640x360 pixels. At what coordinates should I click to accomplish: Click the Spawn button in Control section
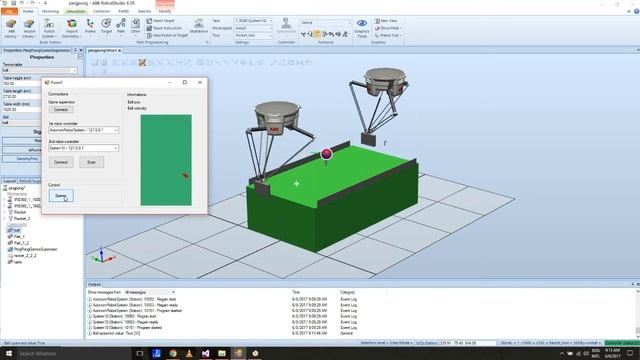61,196
